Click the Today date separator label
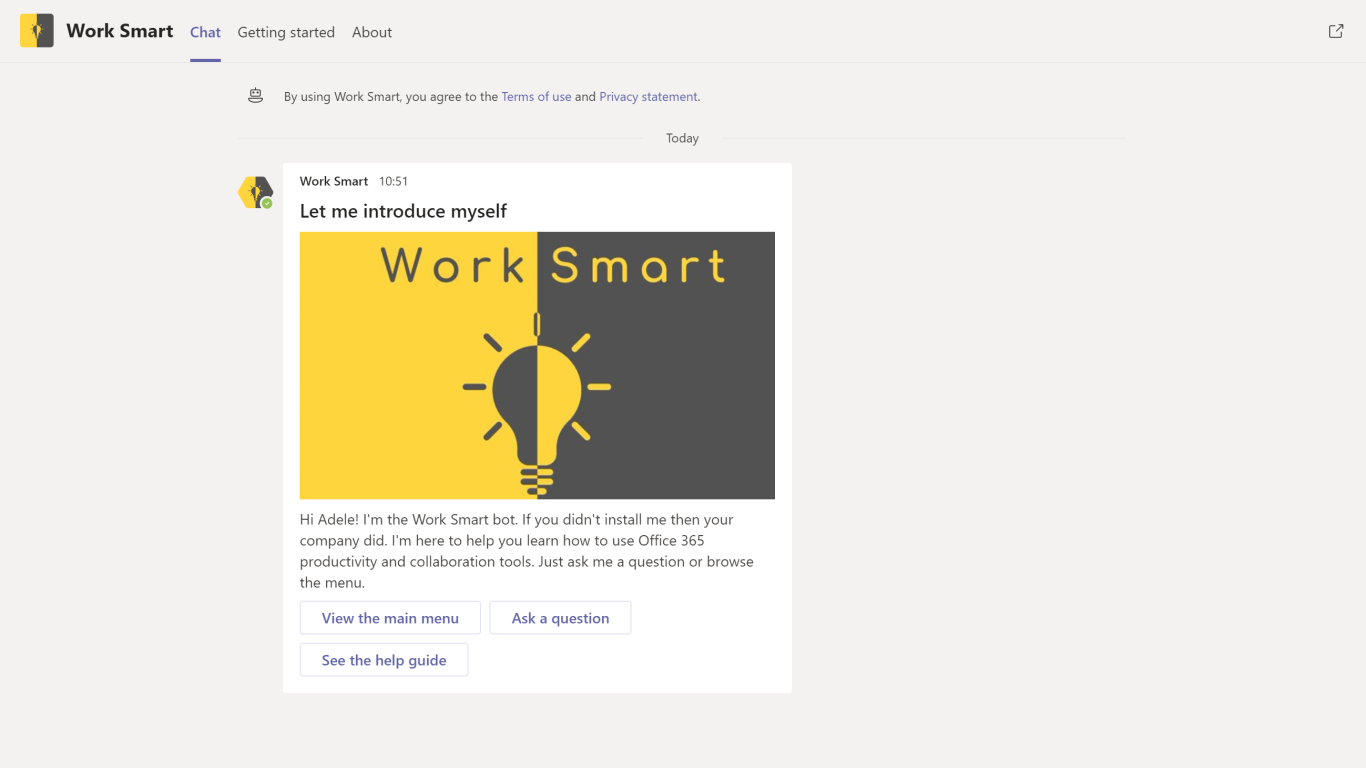The height and width of the screenshot is (768, 1366). [682, 138]
